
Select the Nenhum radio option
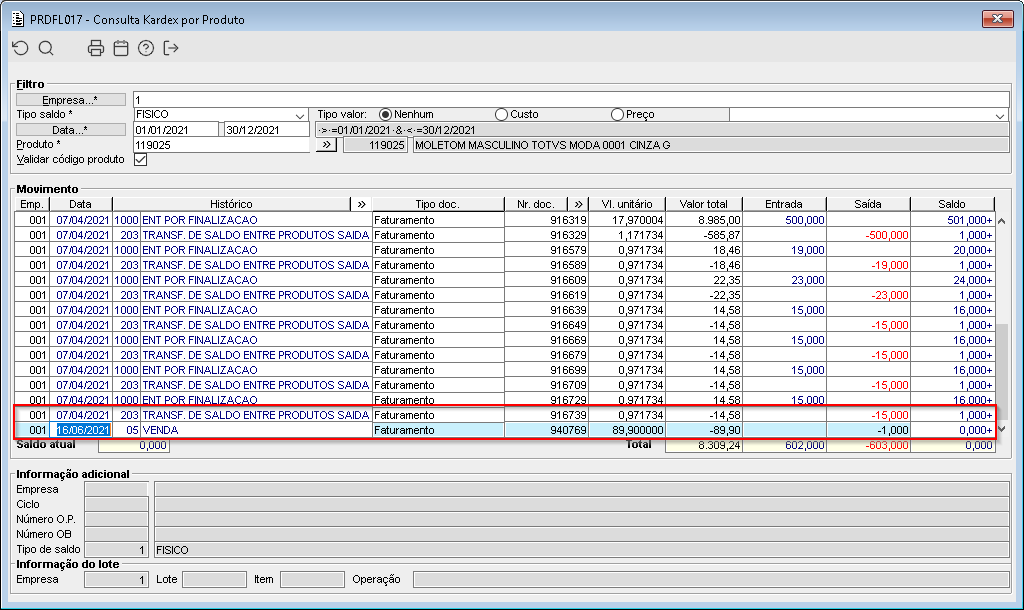tap(385, 114)
